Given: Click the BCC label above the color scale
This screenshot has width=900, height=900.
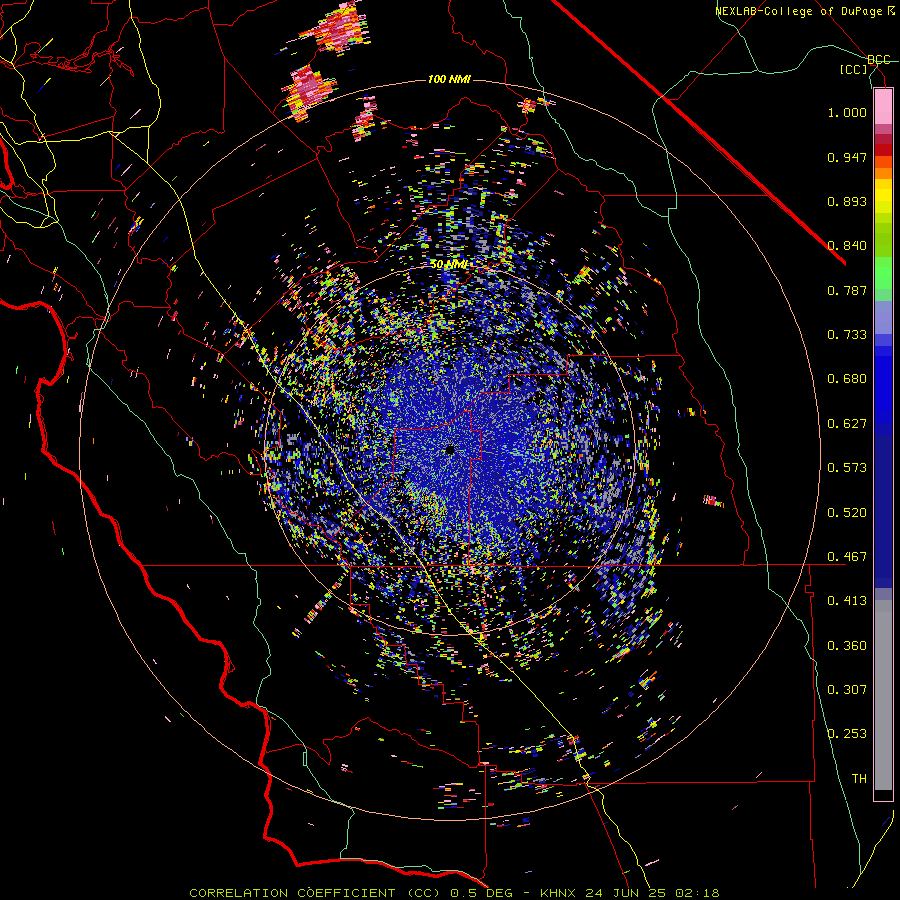Looking at the screenshot, I should point(879,60).
